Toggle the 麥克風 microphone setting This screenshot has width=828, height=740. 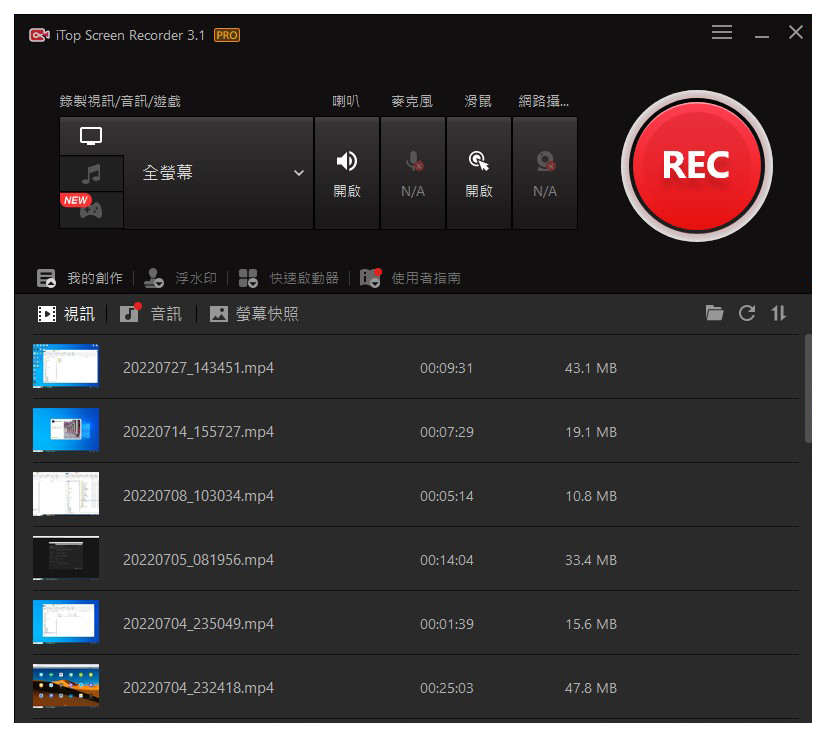pos(413,173)
